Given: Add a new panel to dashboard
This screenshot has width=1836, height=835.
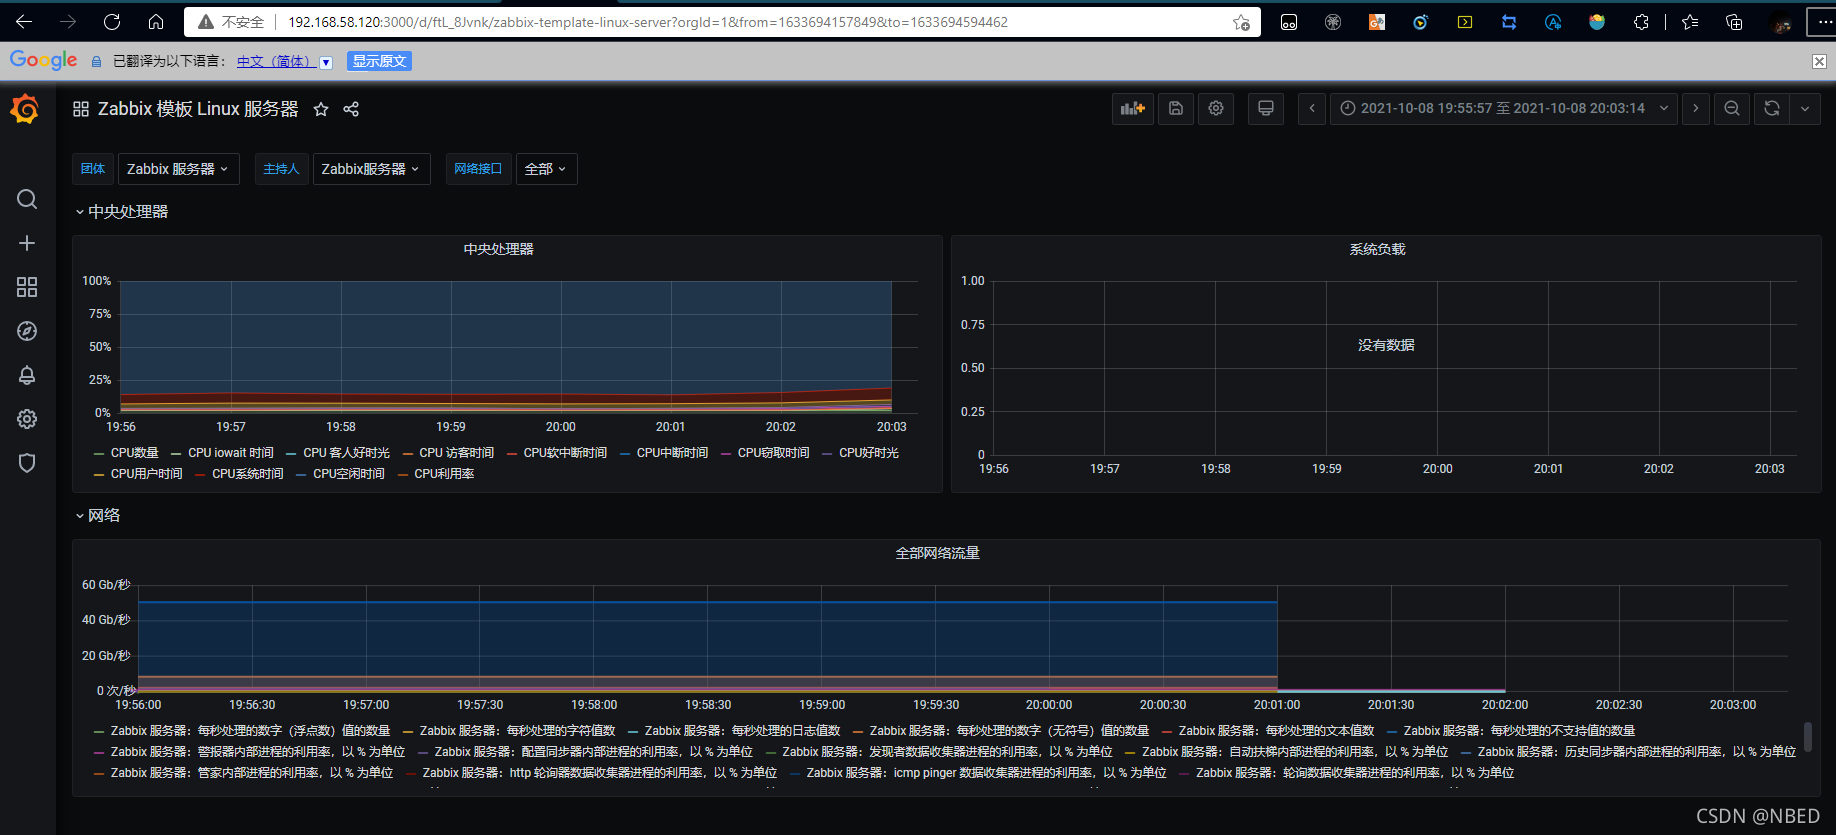Looking at the screenshot, I should (x=1132, y=108).
